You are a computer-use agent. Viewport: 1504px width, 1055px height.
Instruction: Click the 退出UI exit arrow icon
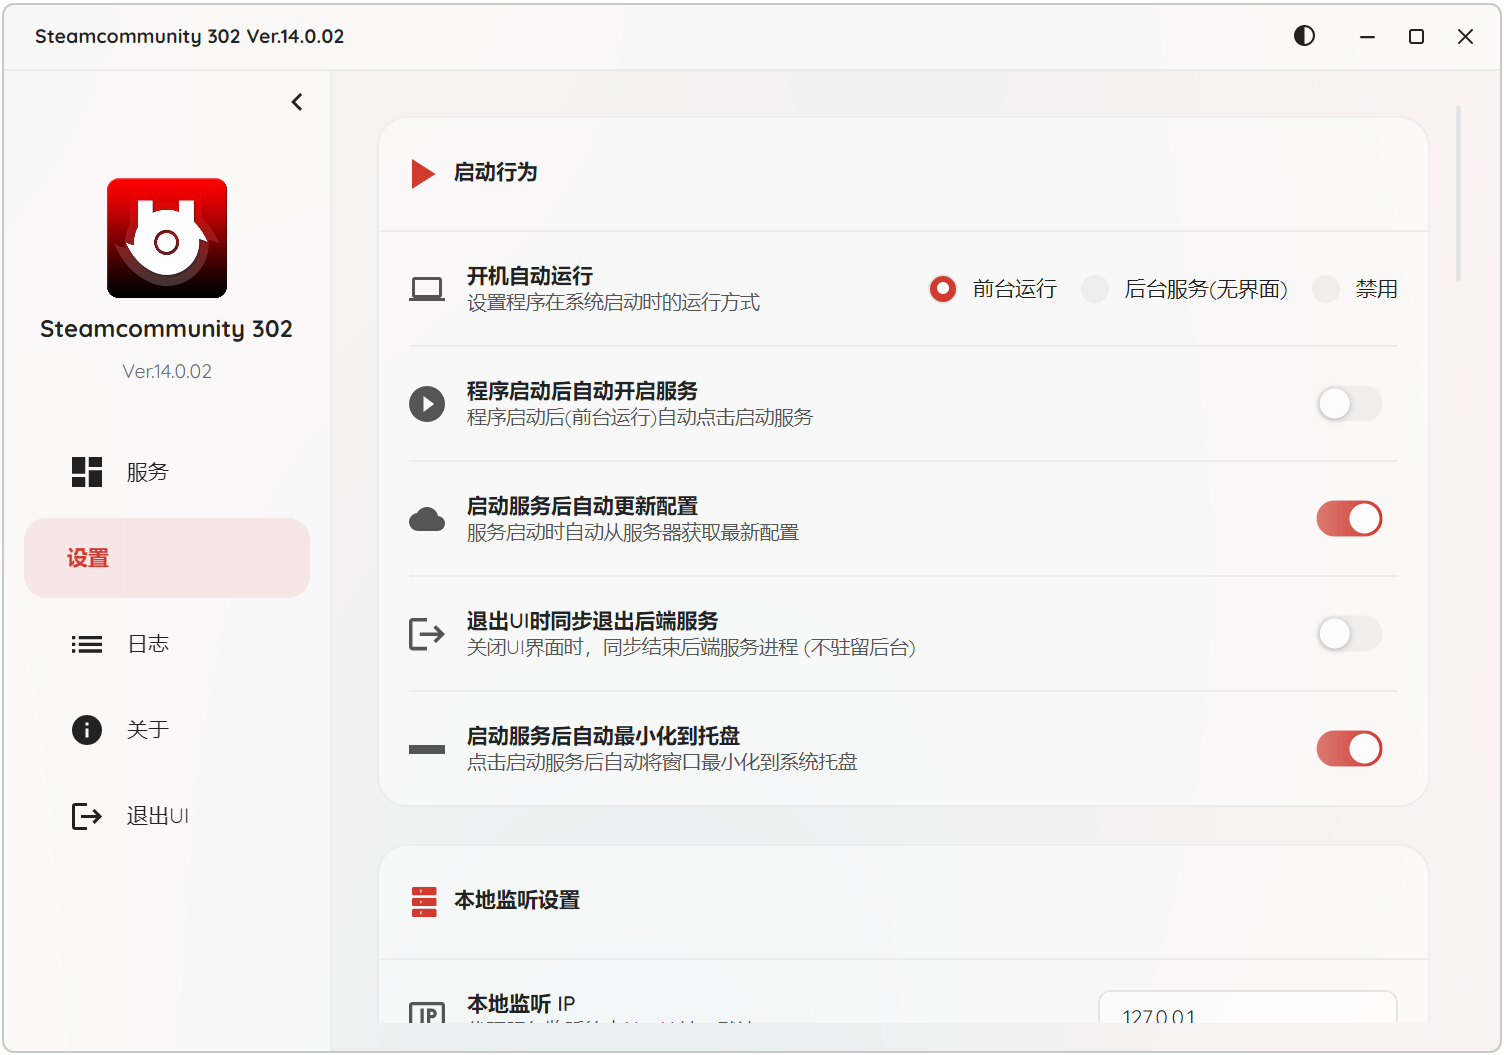coord(87,816)
